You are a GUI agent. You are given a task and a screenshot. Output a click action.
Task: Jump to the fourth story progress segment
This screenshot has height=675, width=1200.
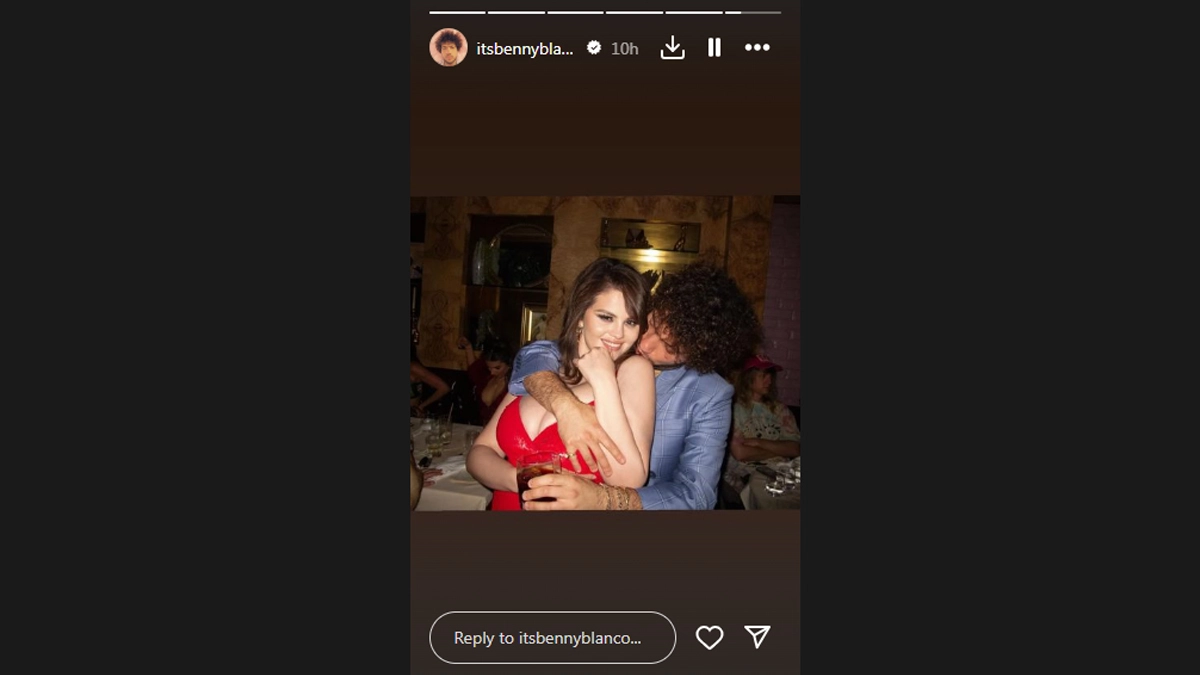(634, 12)
